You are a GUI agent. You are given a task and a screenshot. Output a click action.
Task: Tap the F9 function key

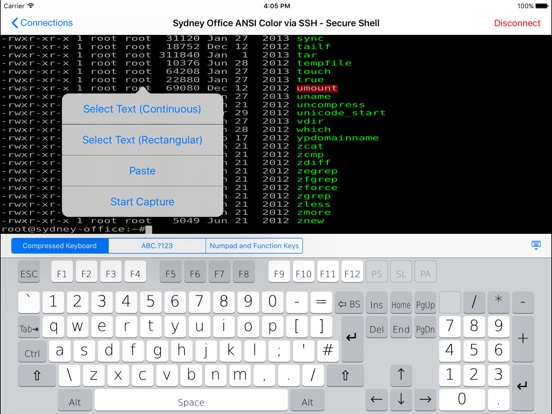point(279,272)
